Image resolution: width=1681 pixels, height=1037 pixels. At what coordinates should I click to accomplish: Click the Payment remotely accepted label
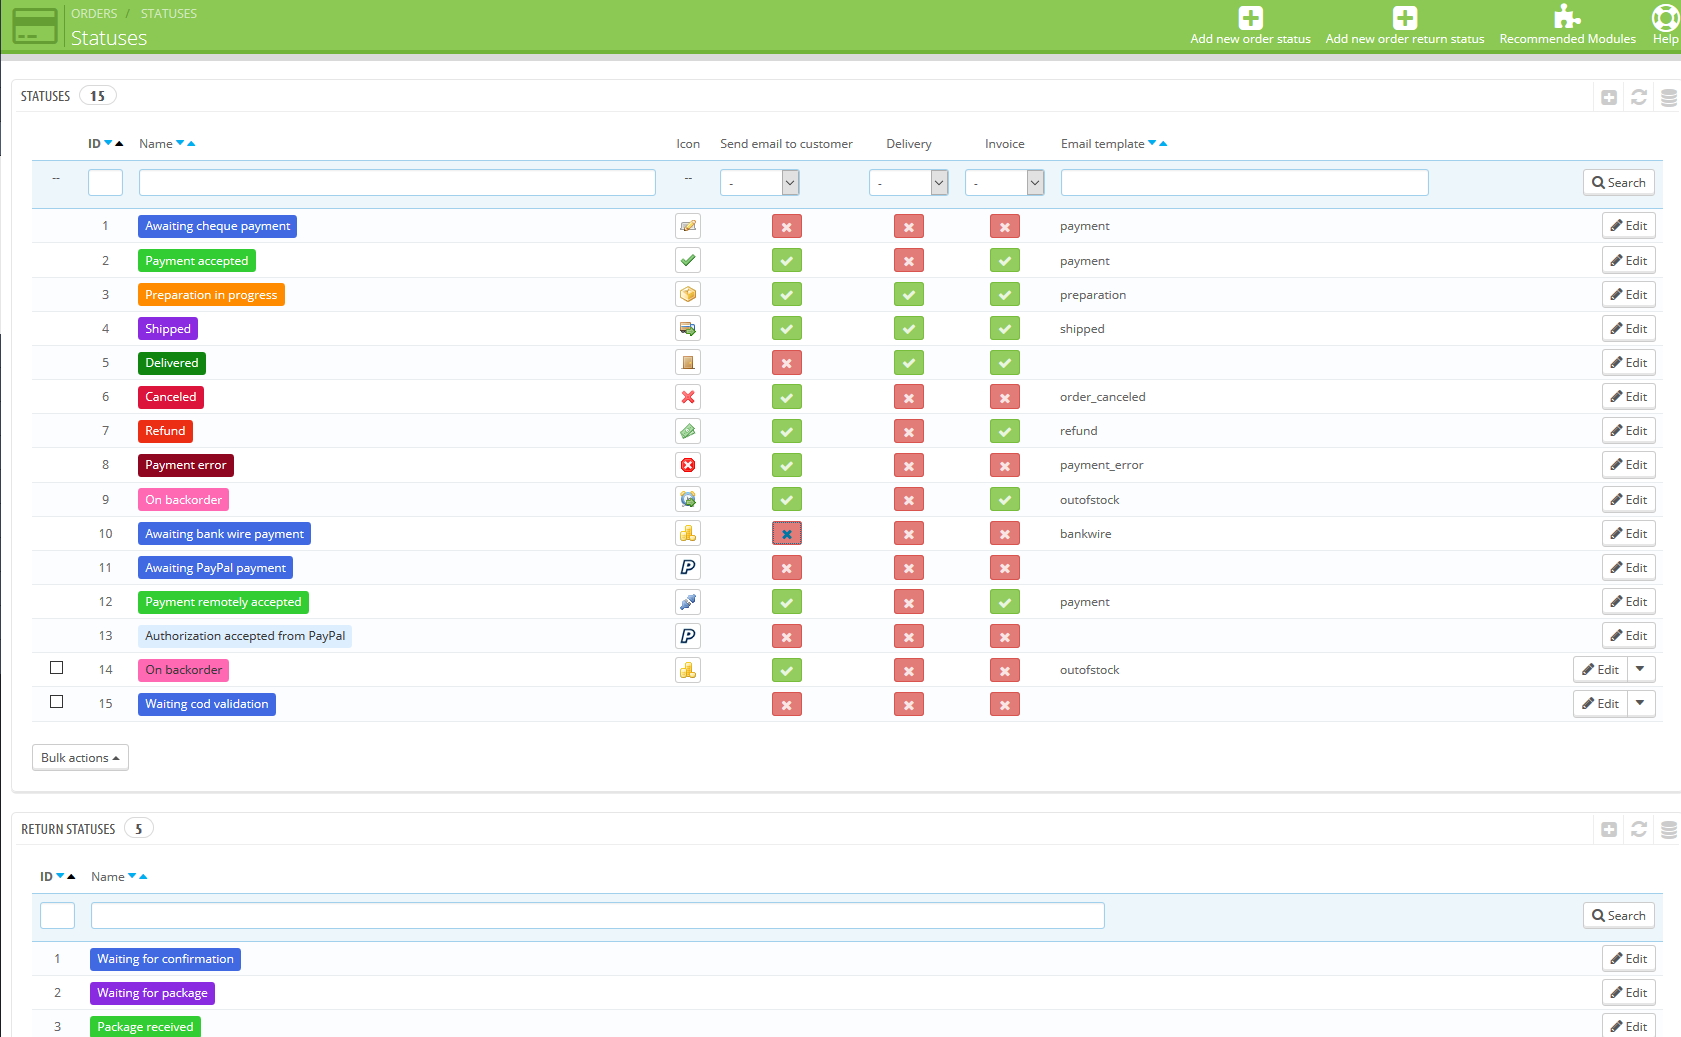(x=223, y=602)
